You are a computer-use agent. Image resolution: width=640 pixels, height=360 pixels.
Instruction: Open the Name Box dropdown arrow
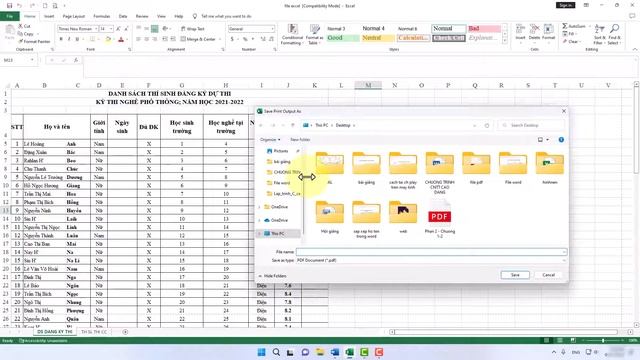point(32,60)
